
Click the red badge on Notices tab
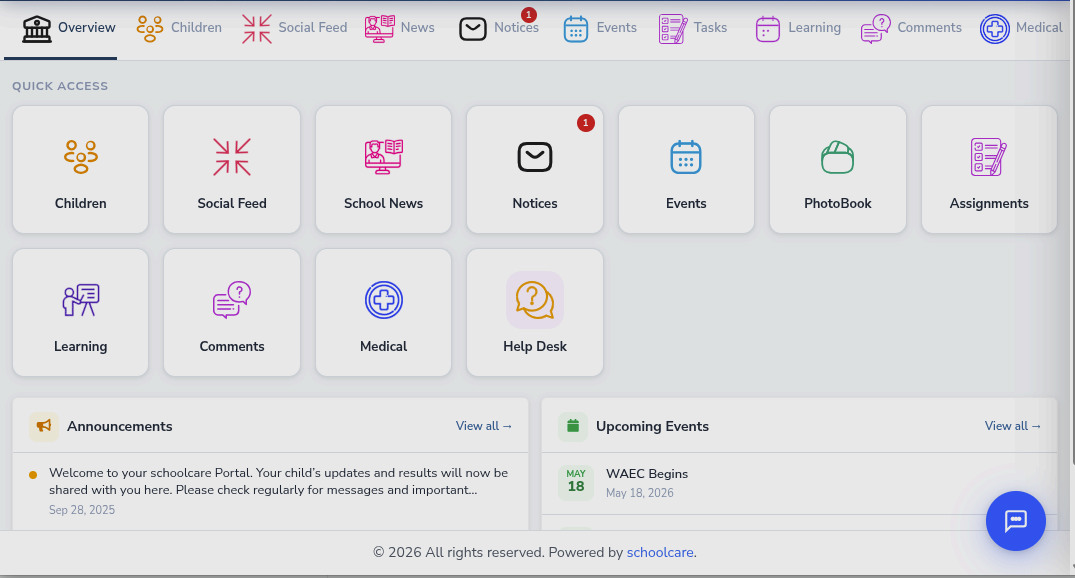pyautogui.click(x=529, y=14)
